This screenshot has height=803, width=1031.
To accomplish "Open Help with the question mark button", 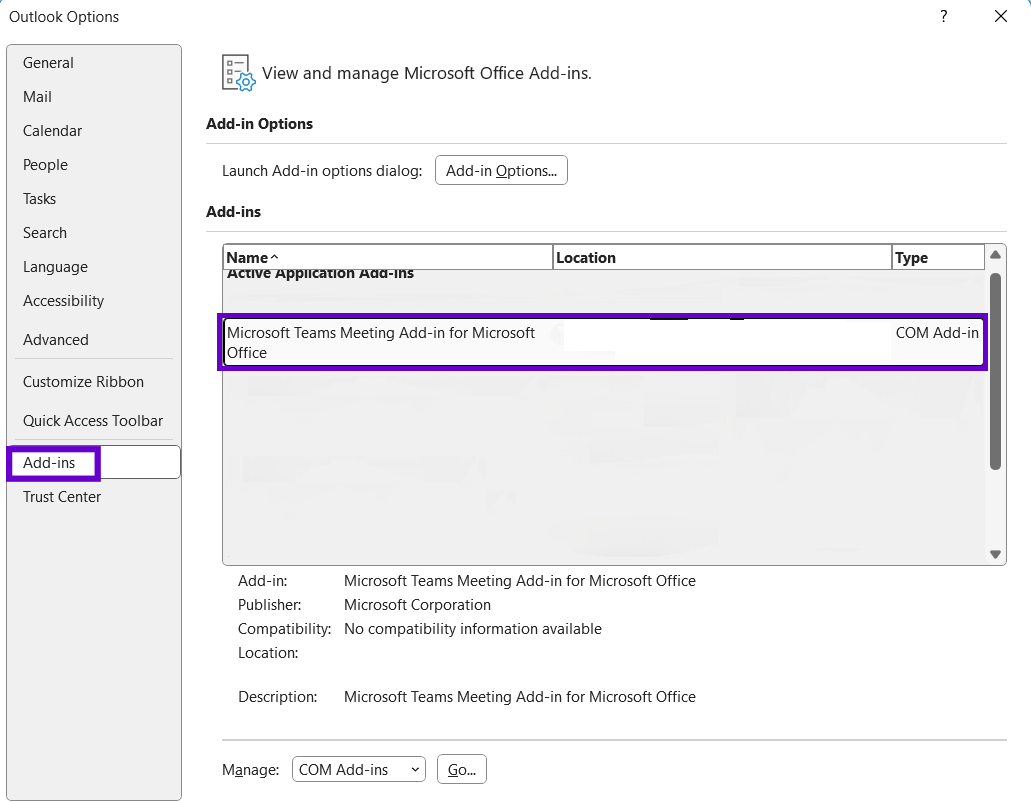I will pyautogui.click(x=944, y=16).
